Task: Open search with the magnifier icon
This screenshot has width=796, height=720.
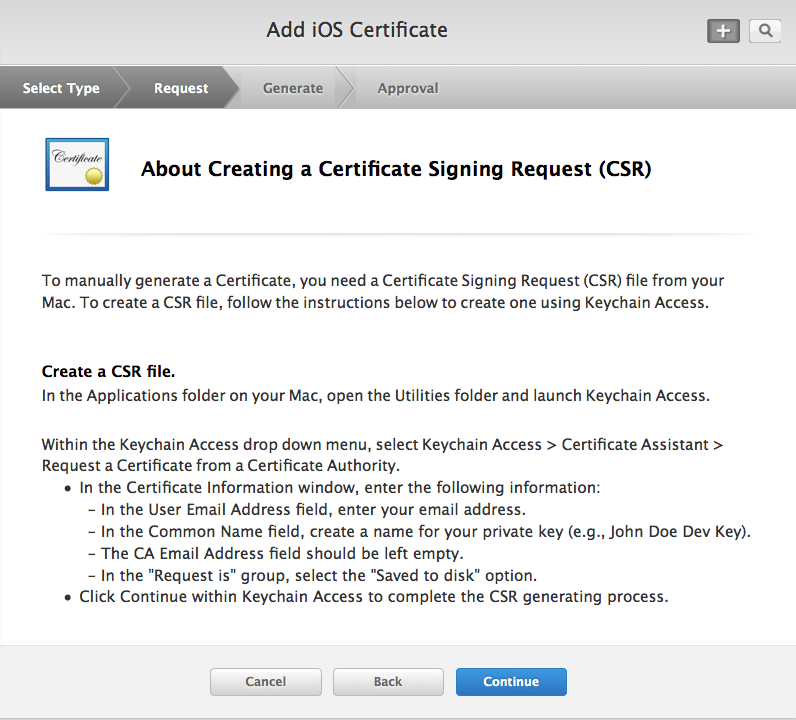Action: (x=765, y=31)
